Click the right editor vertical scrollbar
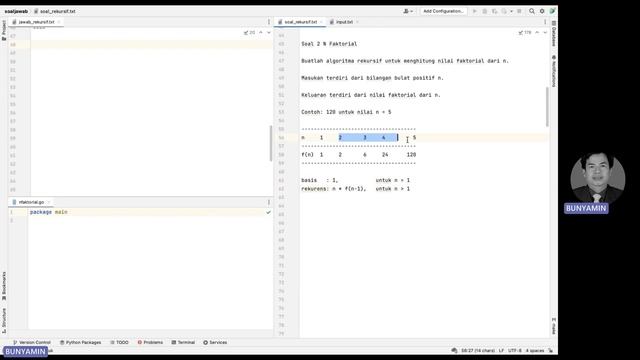Image resolution: width=640 pixels, height=360 pixels. 547,107
